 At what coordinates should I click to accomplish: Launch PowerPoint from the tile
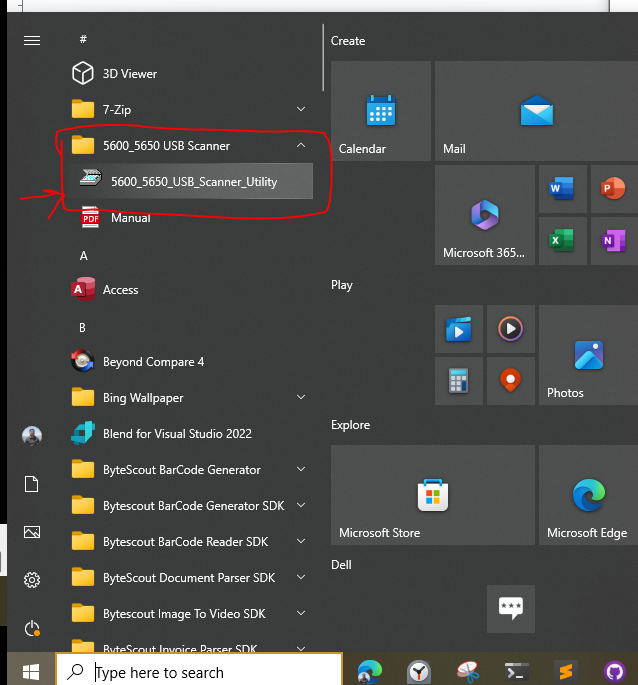pos(614,189)
